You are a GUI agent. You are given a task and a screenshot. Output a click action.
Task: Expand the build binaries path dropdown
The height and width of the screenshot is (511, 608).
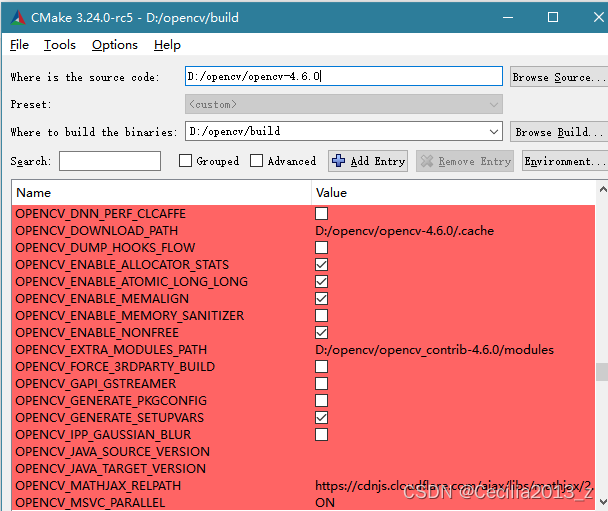pyautogui.click(x=494, y=131)
